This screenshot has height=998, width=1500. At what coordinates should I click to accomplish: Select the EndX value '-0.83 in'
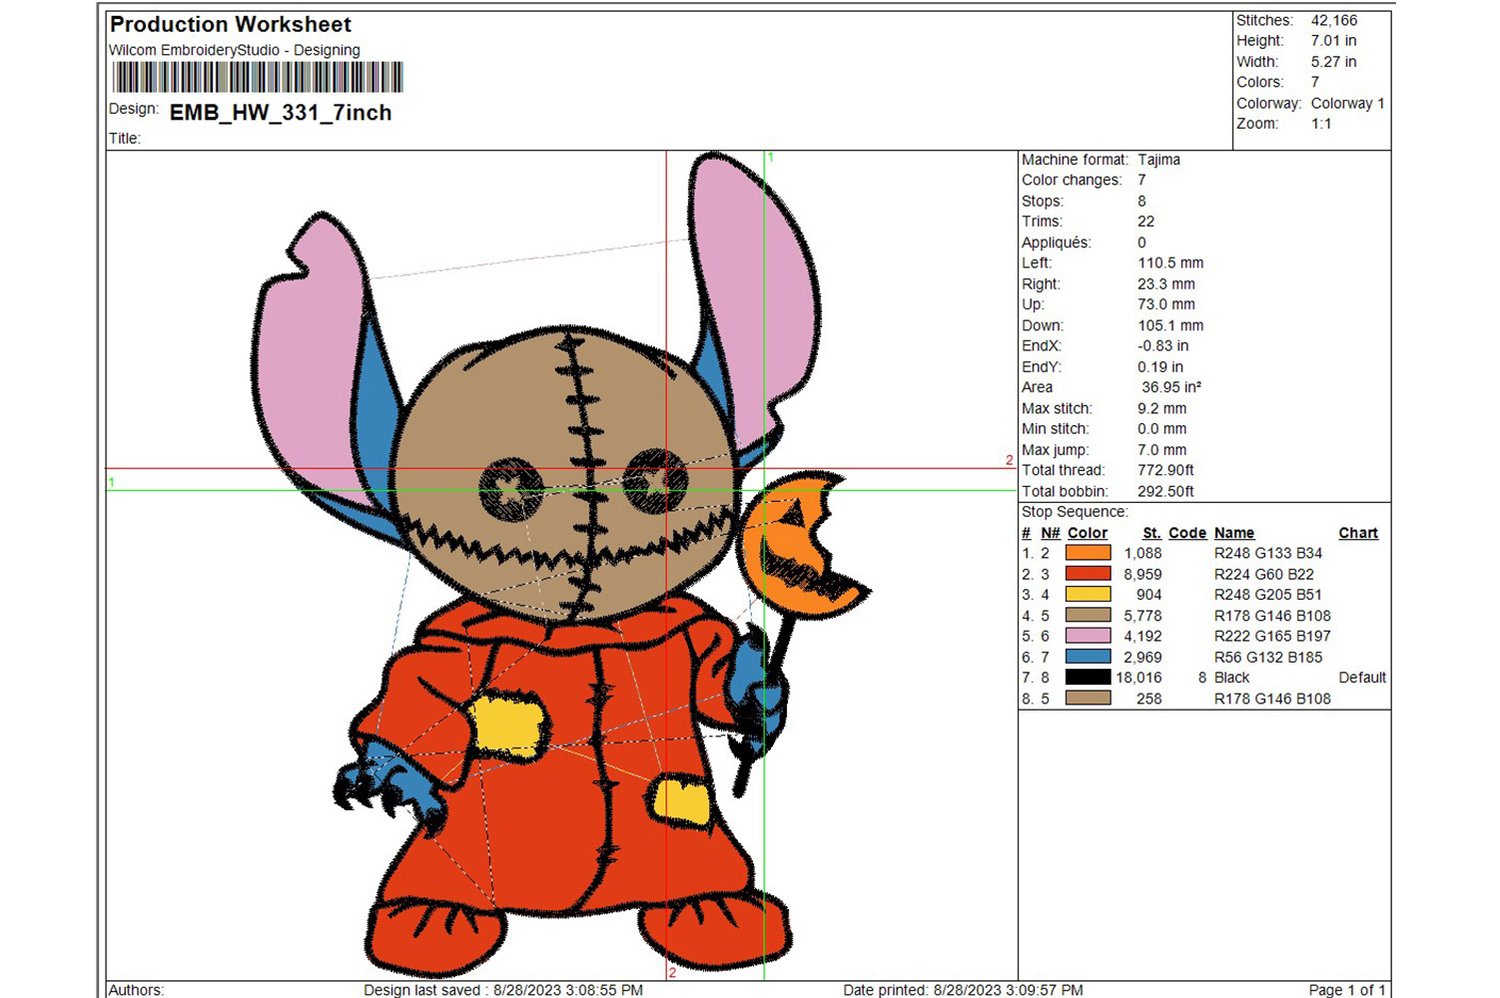click(1163, 346)
